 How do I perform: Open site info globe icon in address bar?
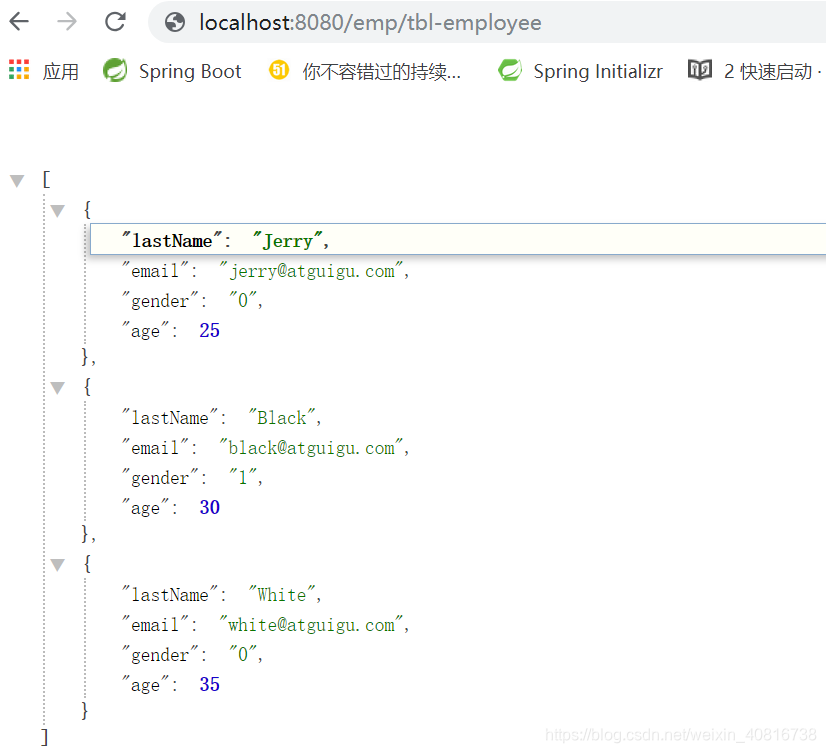[175, 23]
